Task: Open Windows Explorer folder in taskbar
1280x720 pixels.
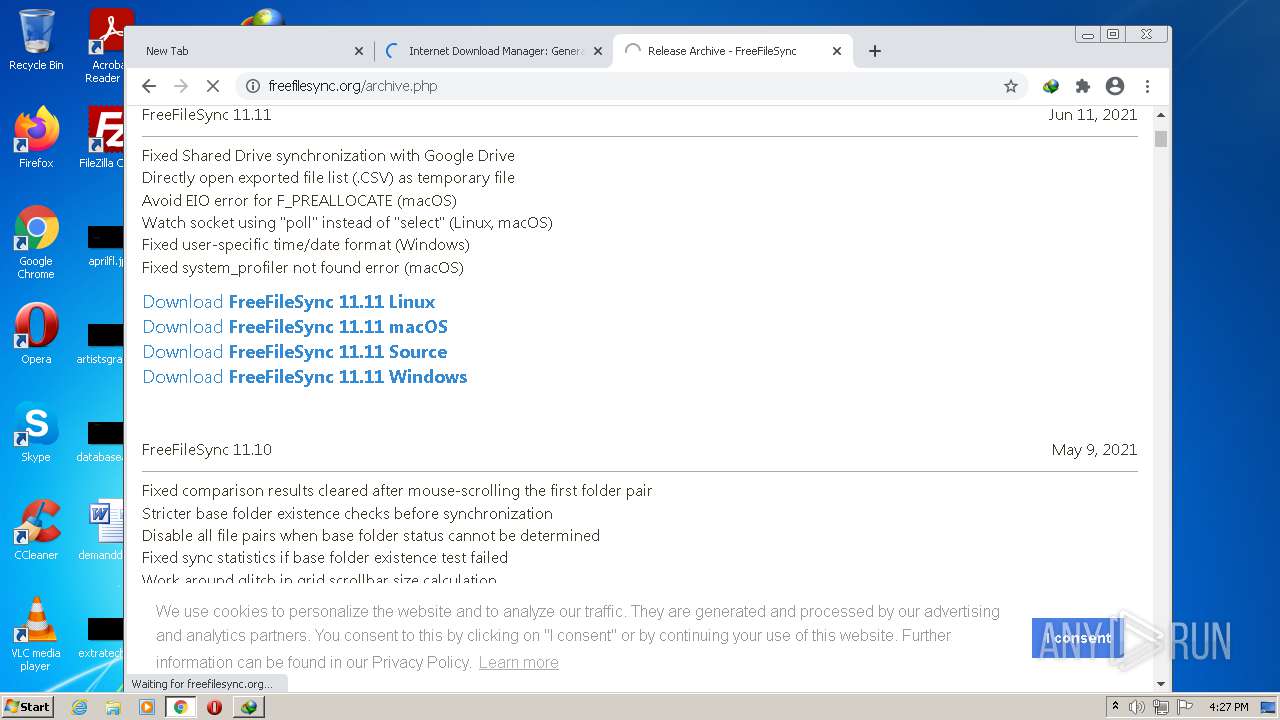Action: point(113,707)
